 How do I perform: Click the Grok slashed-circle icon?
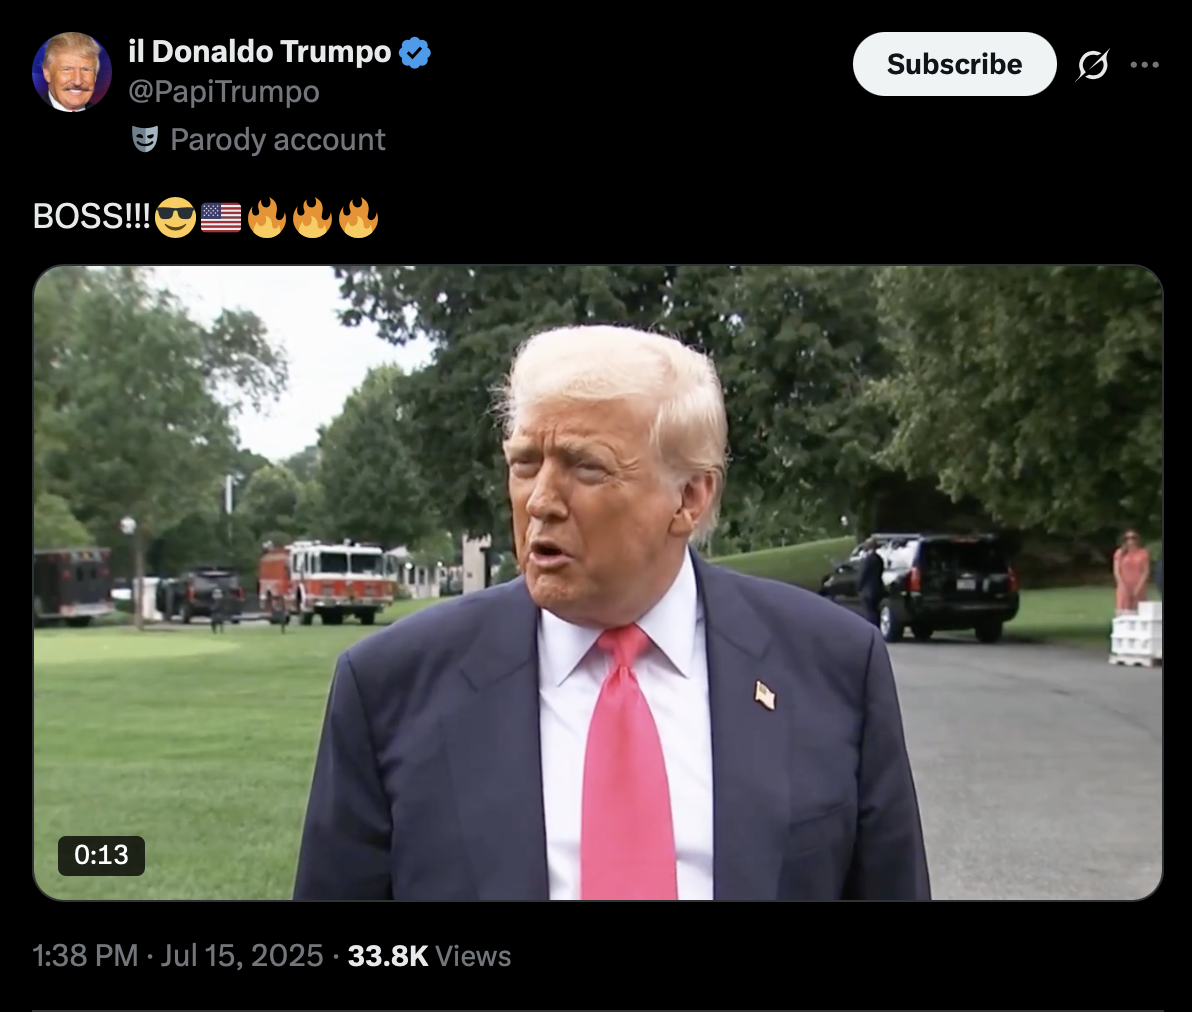tap(1092, 65)
